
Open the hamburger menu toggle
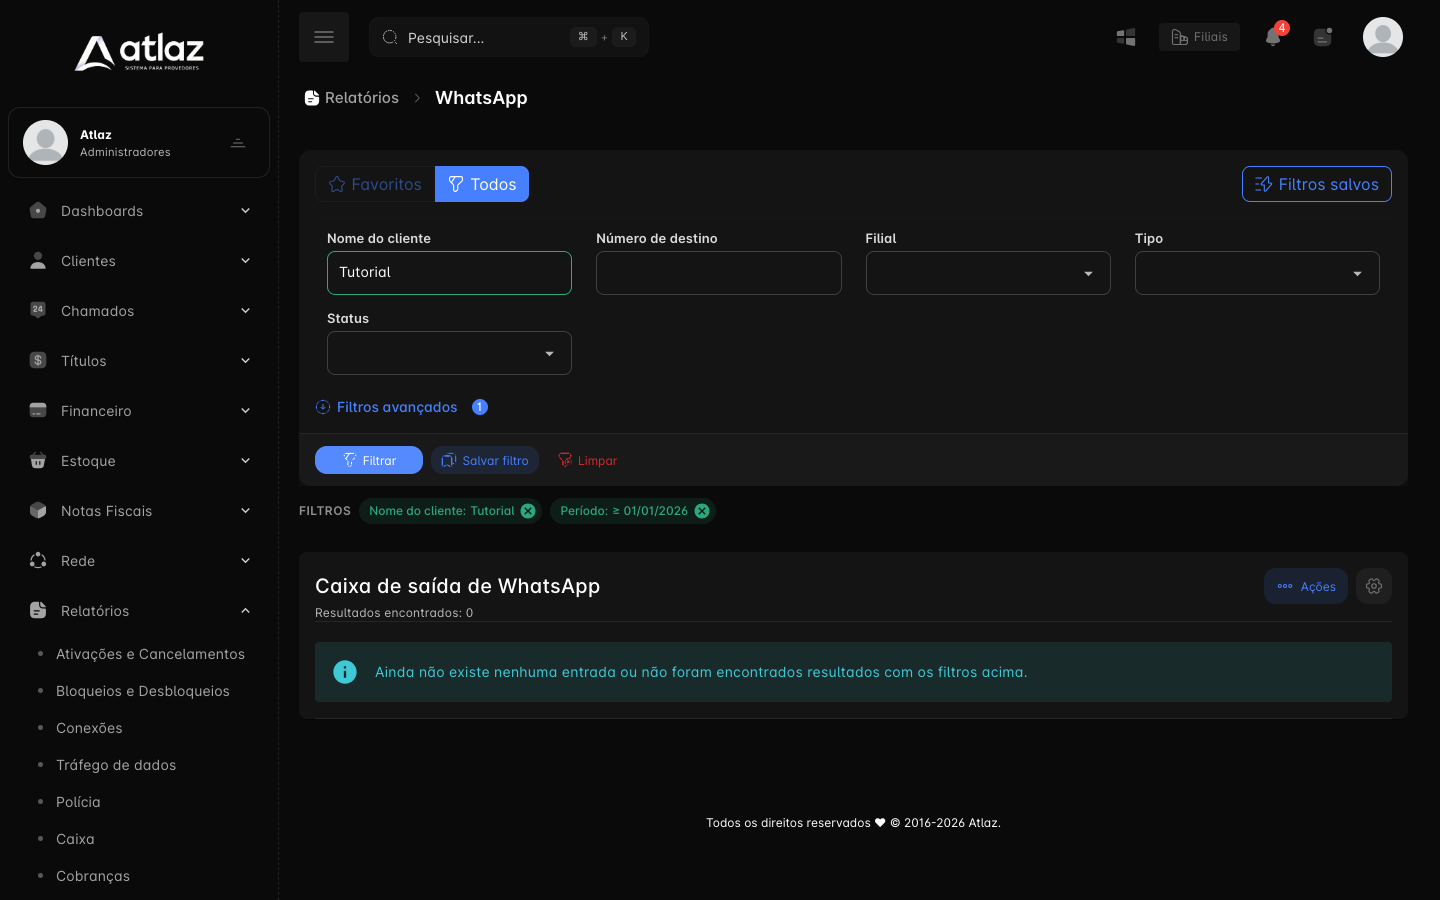(x=324, y=37)
